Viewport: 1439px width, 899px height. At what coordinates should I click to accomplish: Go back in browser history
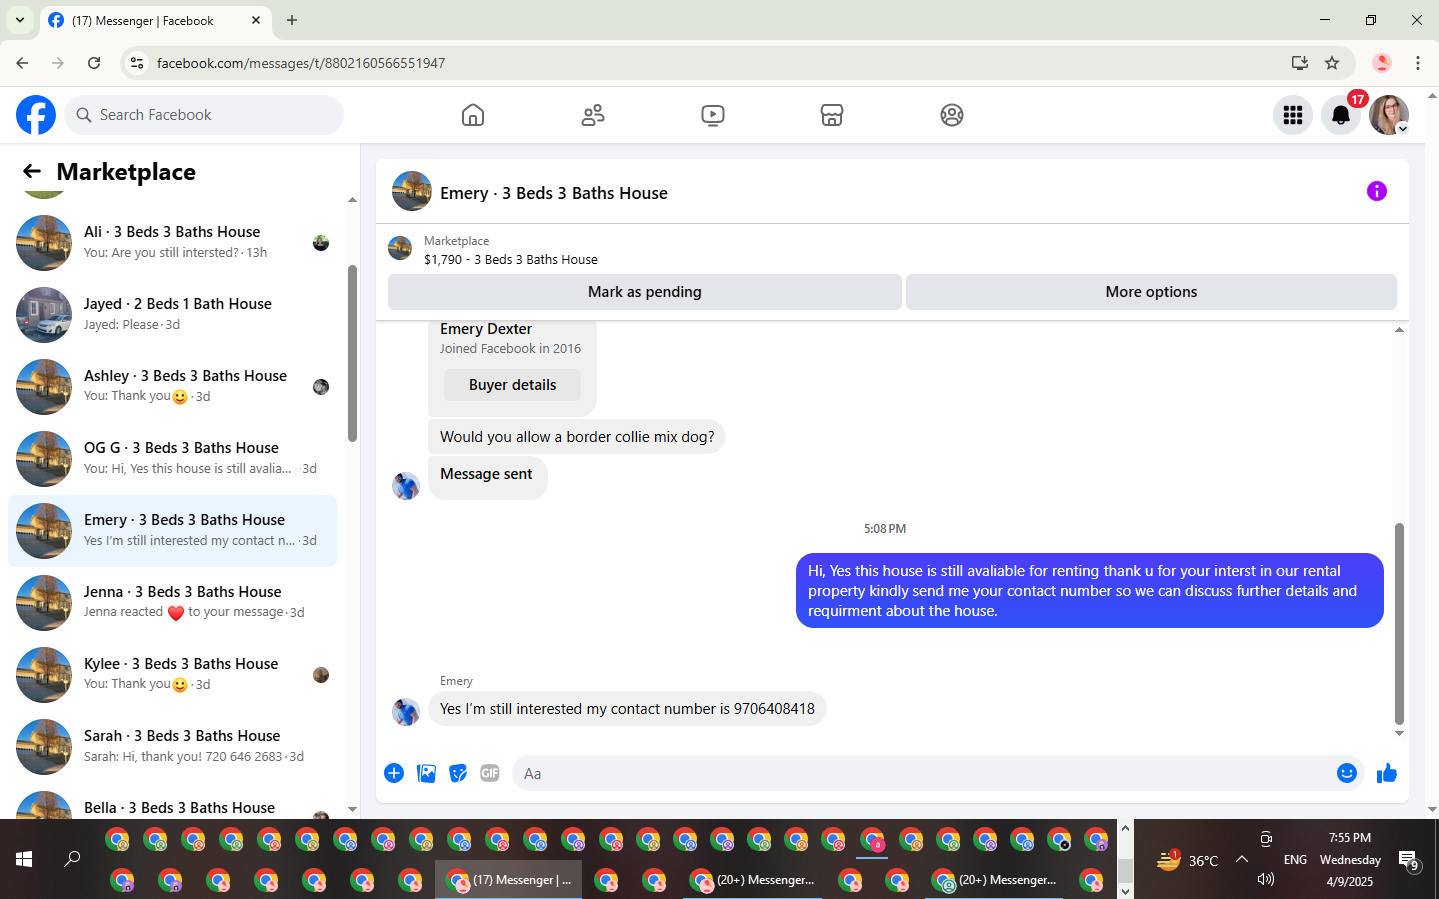click(22, 63)
